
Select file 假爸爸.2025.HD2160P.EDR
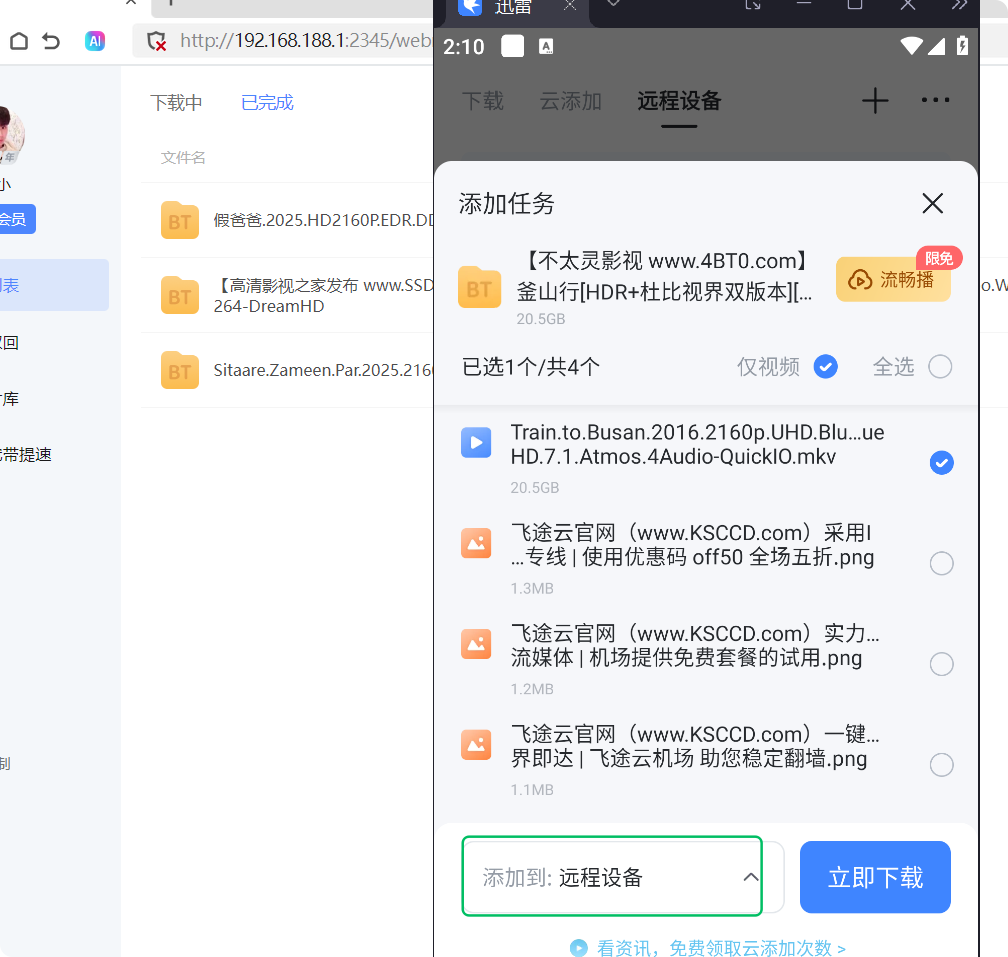[323, 220]
